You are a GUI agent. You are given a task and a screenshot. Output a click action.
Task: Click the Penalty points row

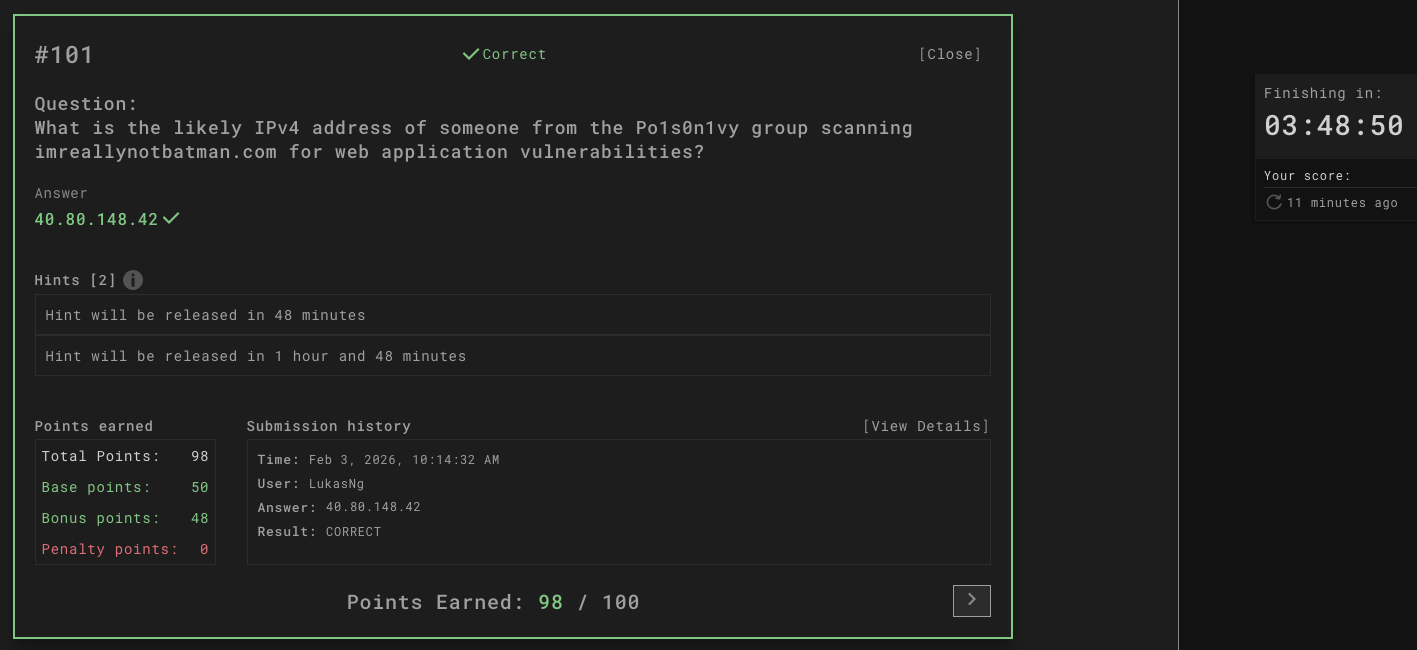[x=125, y=549]
